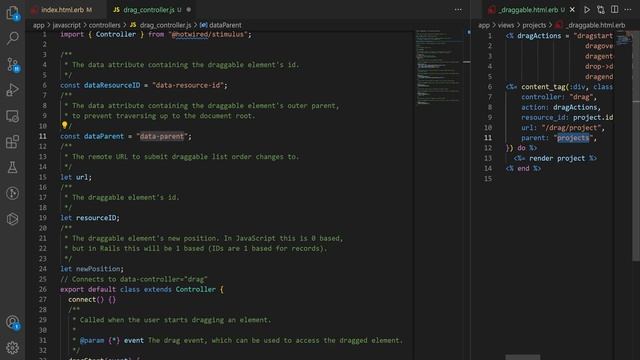
Task: Click the 'javascript' breadcrumb
Action: (x=67, y=25)
